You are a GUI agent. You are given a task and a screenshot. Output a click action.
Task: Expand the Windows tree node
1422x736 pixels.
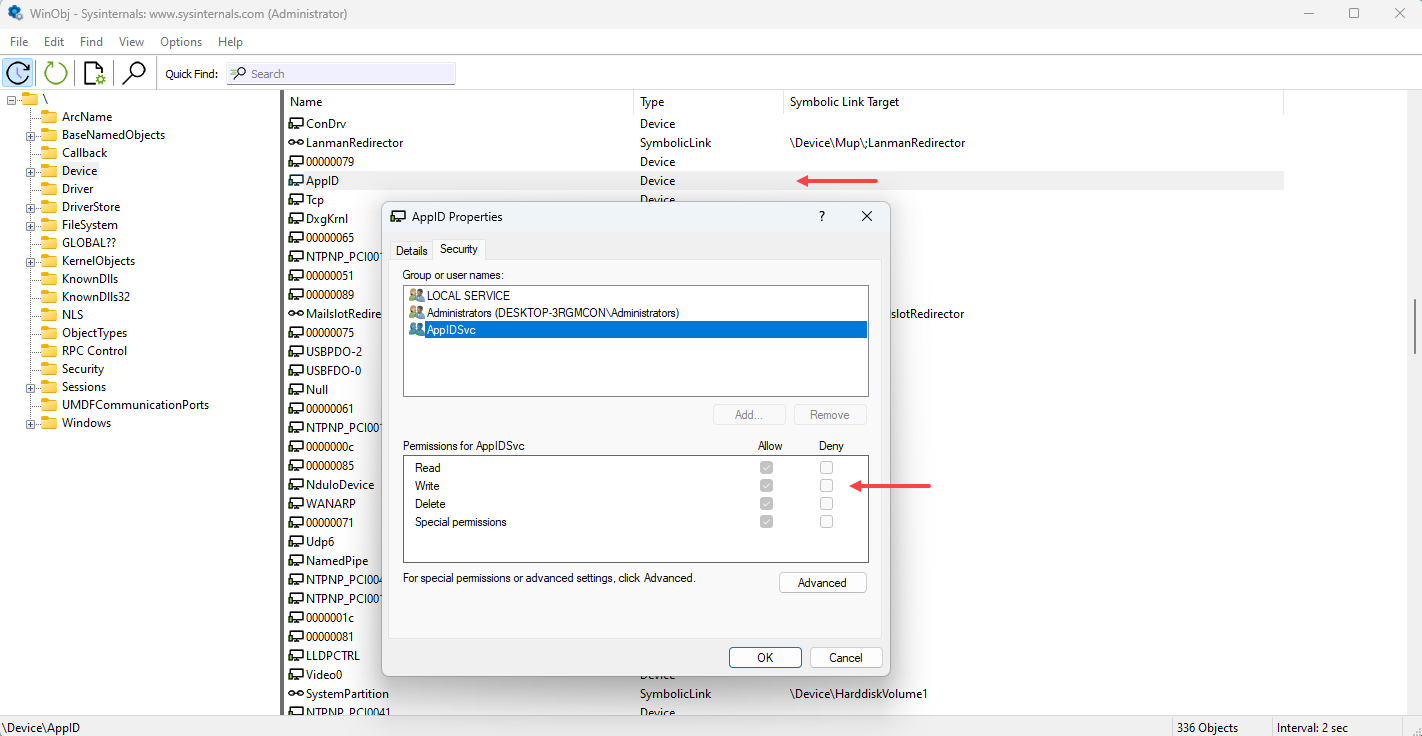pyautogui.click(x=31, y=424)
